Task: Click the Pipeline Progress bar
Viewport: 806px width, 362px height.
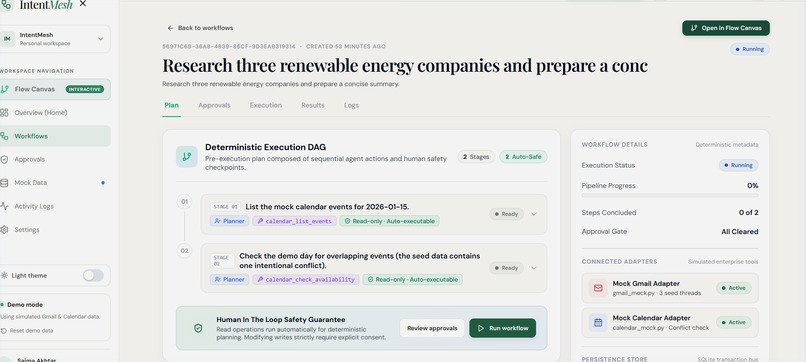Action: pyautogui.click(x=670, y=195)
